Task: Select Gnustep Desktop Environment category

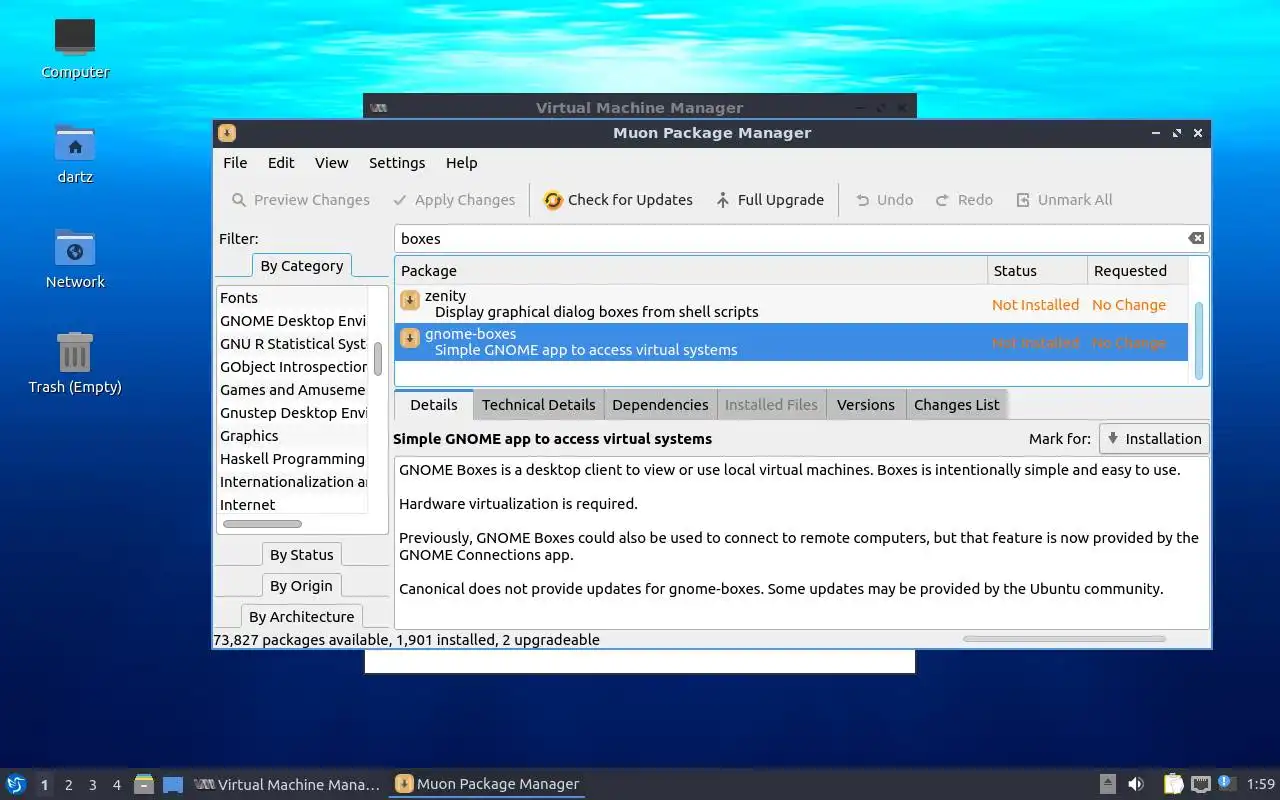Action: 292,413
